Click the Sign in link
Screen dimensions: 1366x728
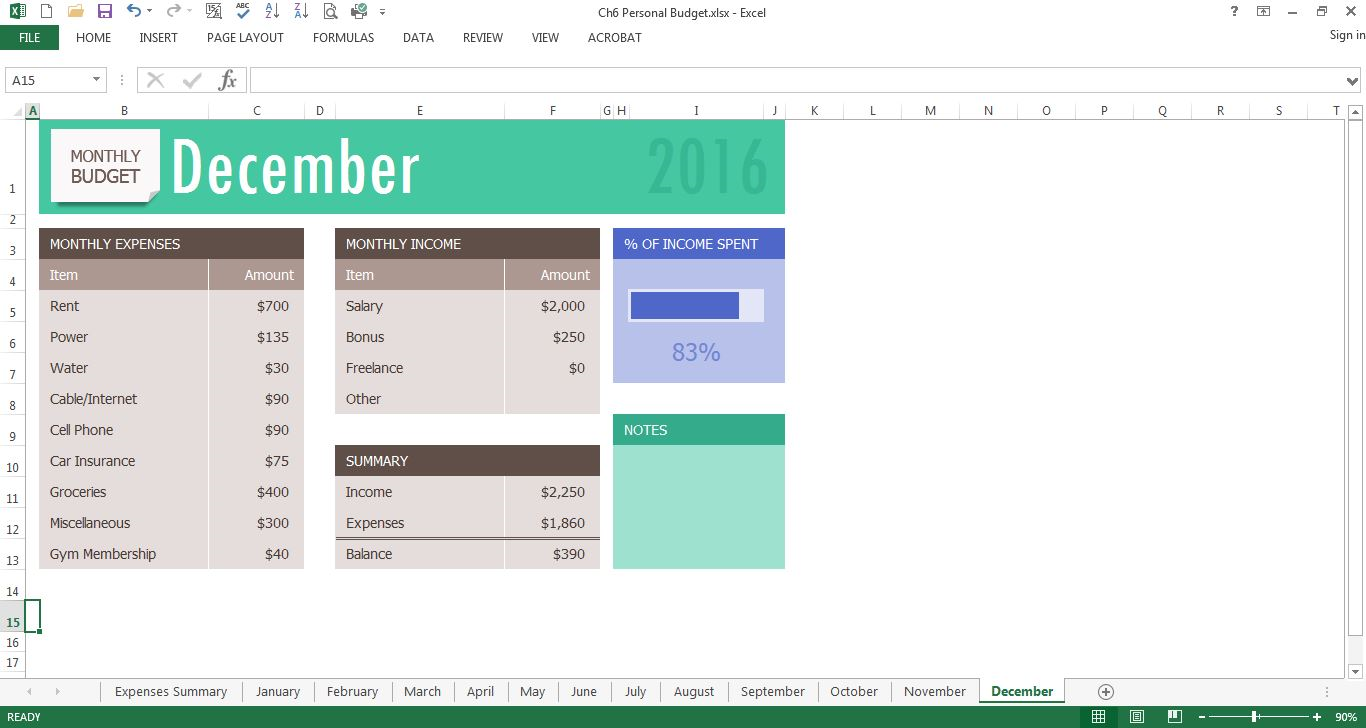pyautogui.click(x=1347, y=35)
